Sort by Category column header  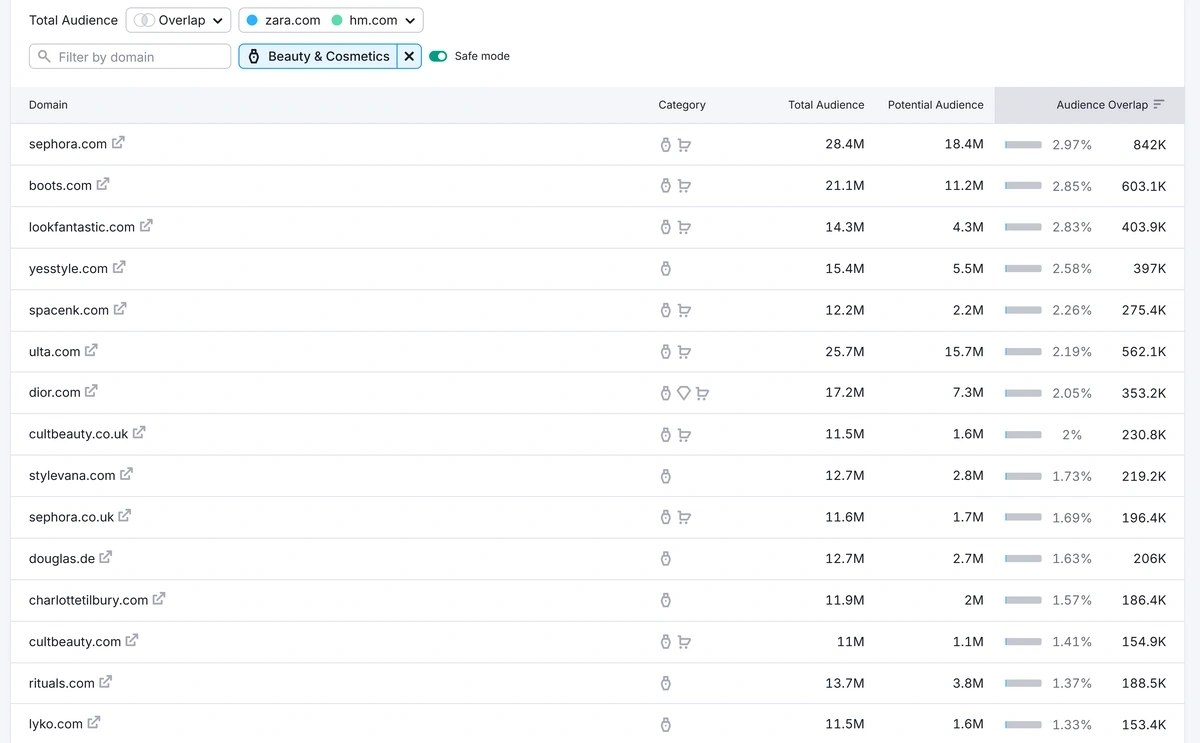coord(682,105)
